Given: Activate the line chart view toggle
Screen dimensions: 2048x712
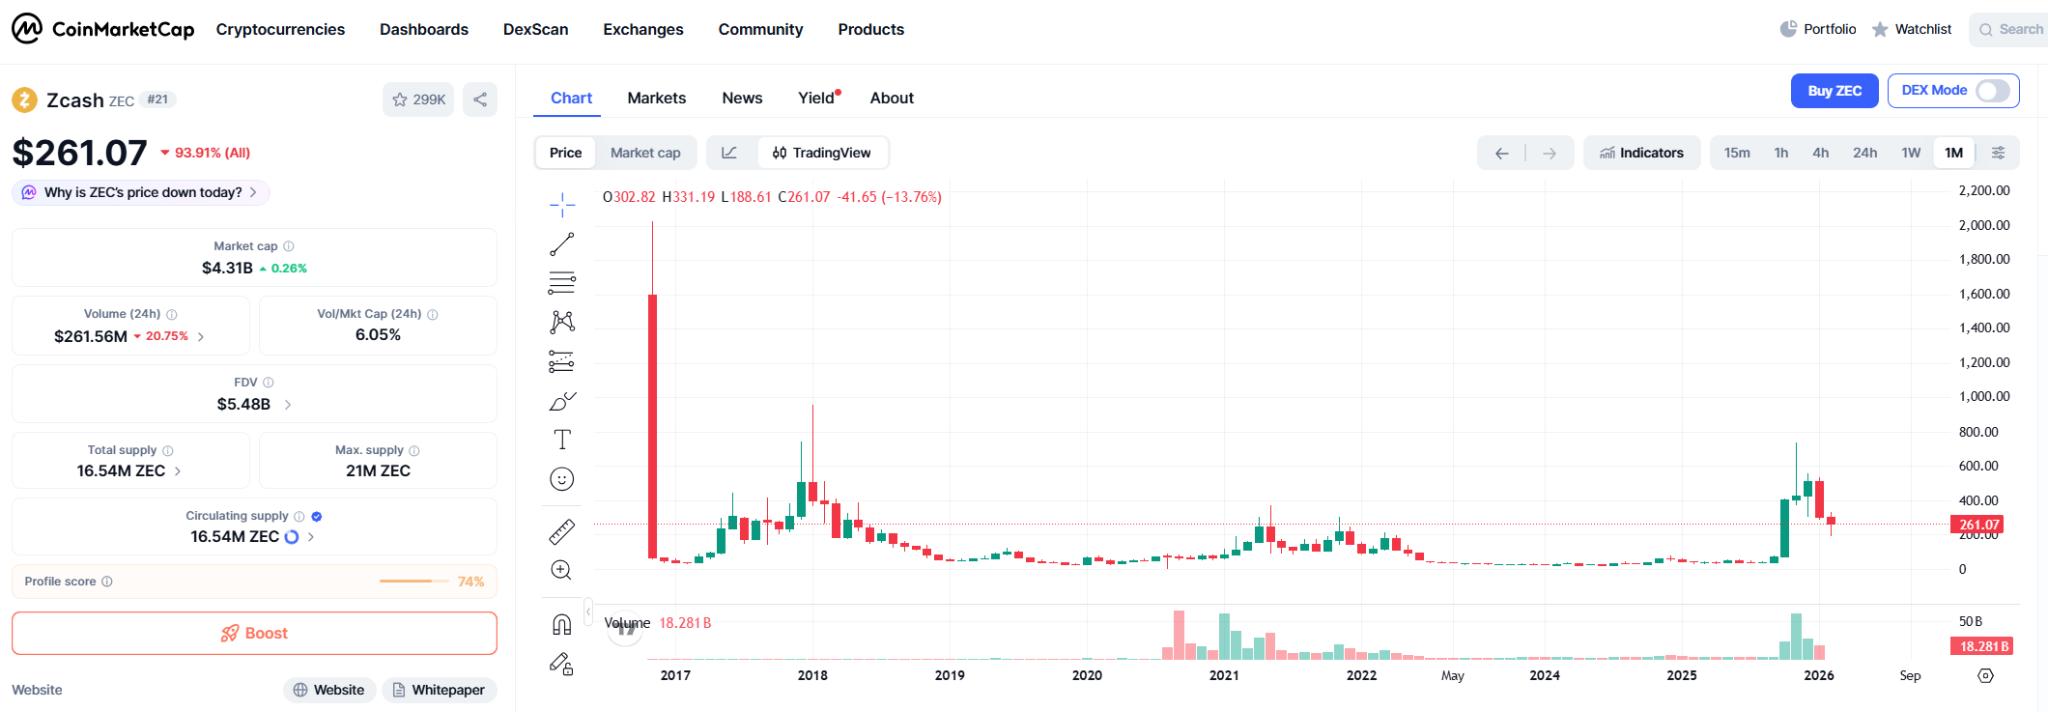Looking at the screenshot, I should pyautogui.click(x=730, y=152).
